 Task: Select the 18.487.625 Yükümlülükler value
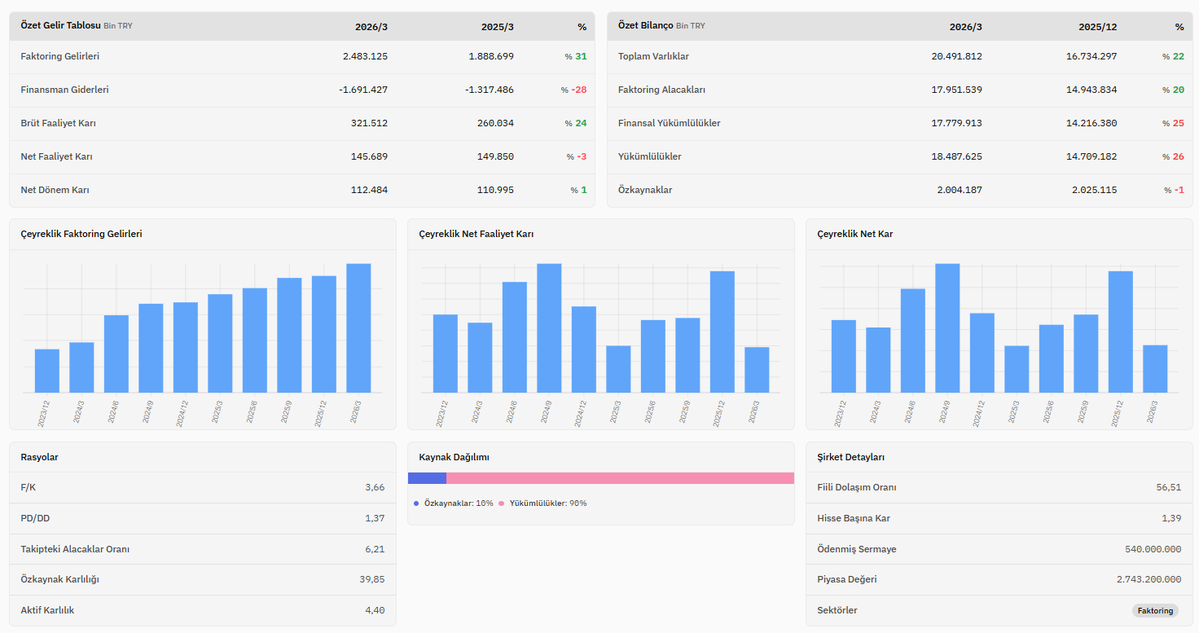957,157
